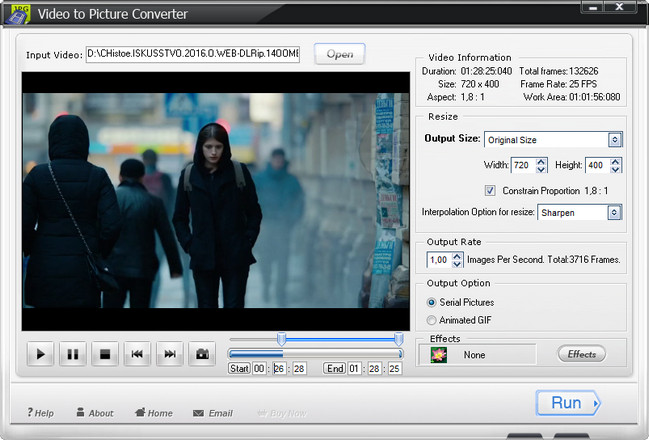
Task: Capture snapshot with camera icon
Action: point(202,353)
